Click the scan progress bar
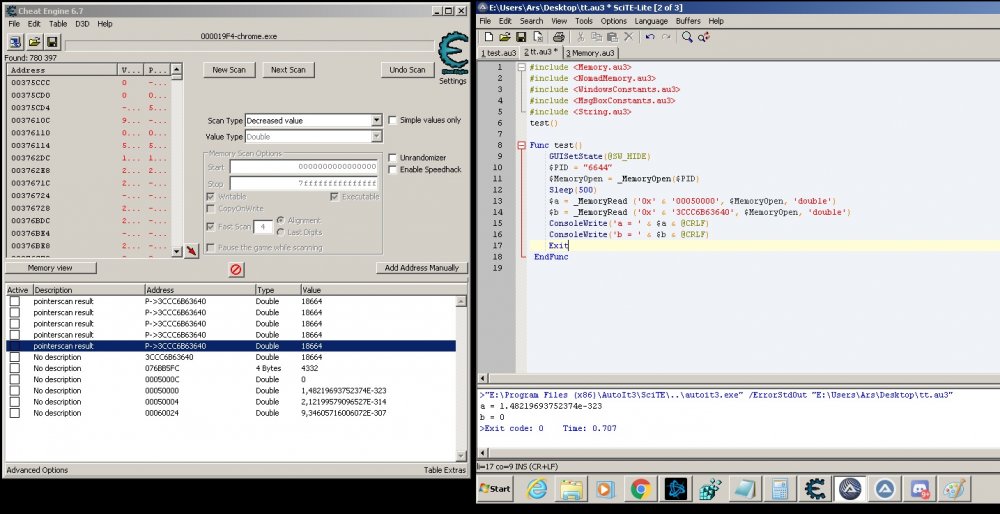 (249, 46)
